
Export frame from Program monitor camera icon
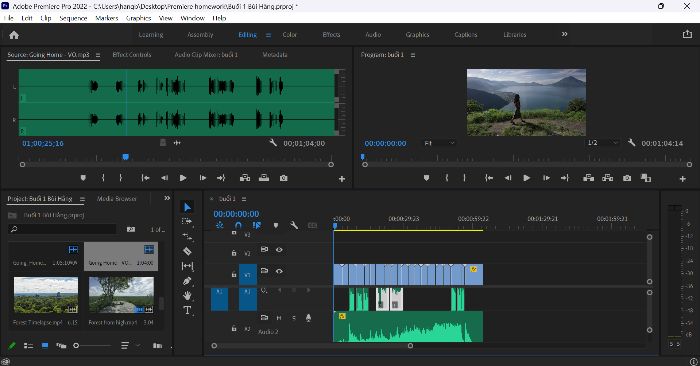627,178
